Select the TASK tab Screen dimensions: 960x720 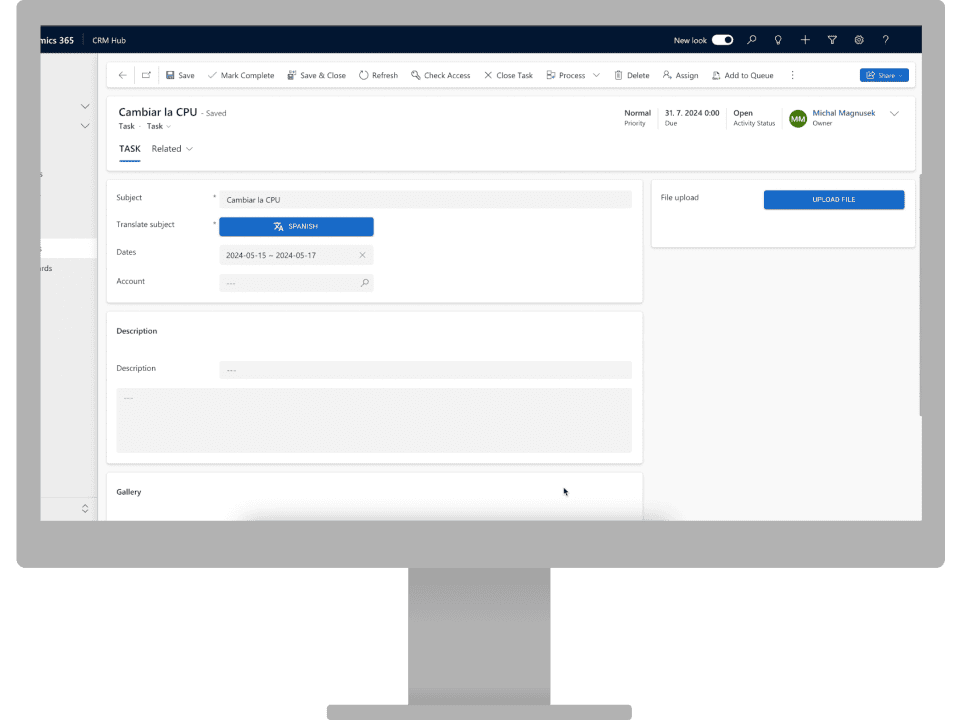pos(130,149)
